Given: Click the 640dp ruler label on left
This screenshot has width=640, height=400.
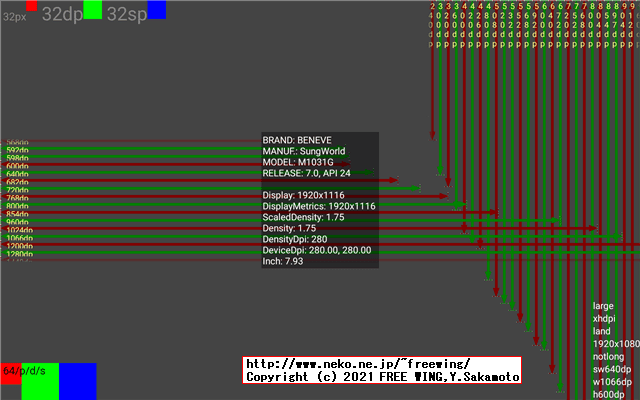Looking at the screenshot, I should pos(17,174).
